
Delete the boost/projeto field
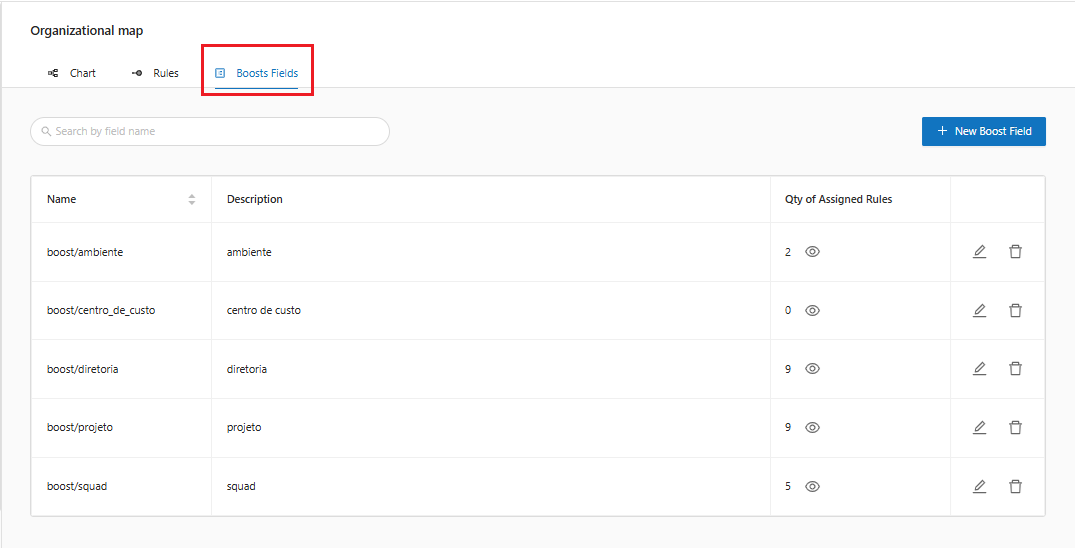pos(1015,428)
